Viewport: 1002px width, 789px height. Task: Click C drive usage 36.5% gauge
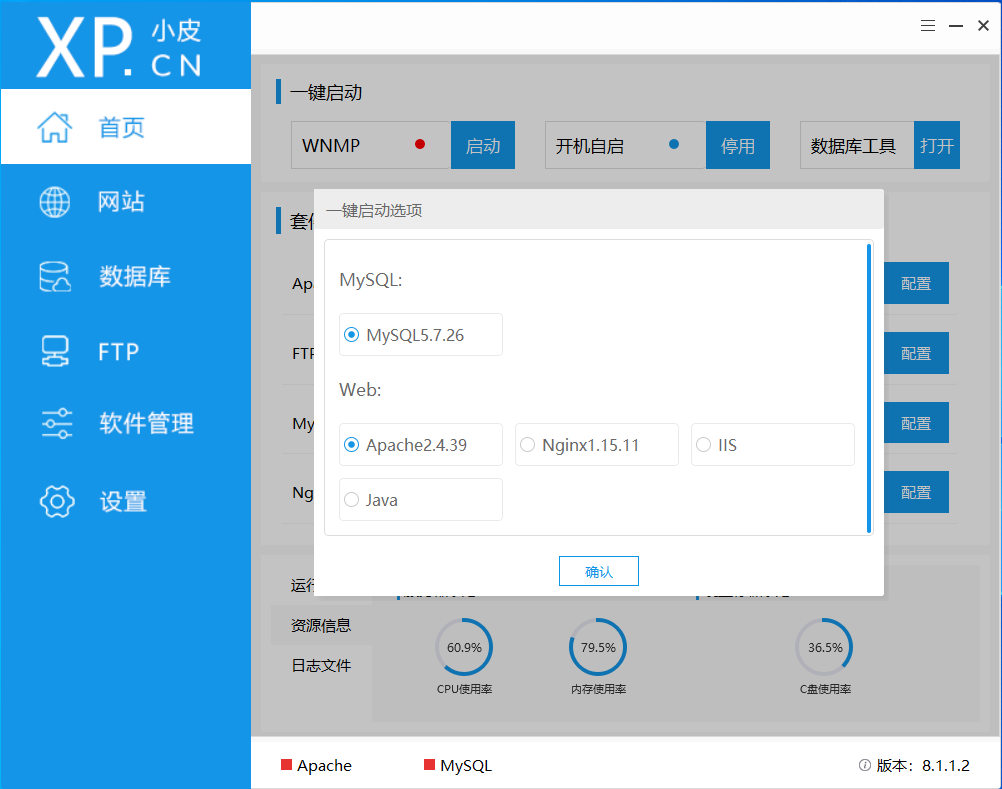[825, 647]
